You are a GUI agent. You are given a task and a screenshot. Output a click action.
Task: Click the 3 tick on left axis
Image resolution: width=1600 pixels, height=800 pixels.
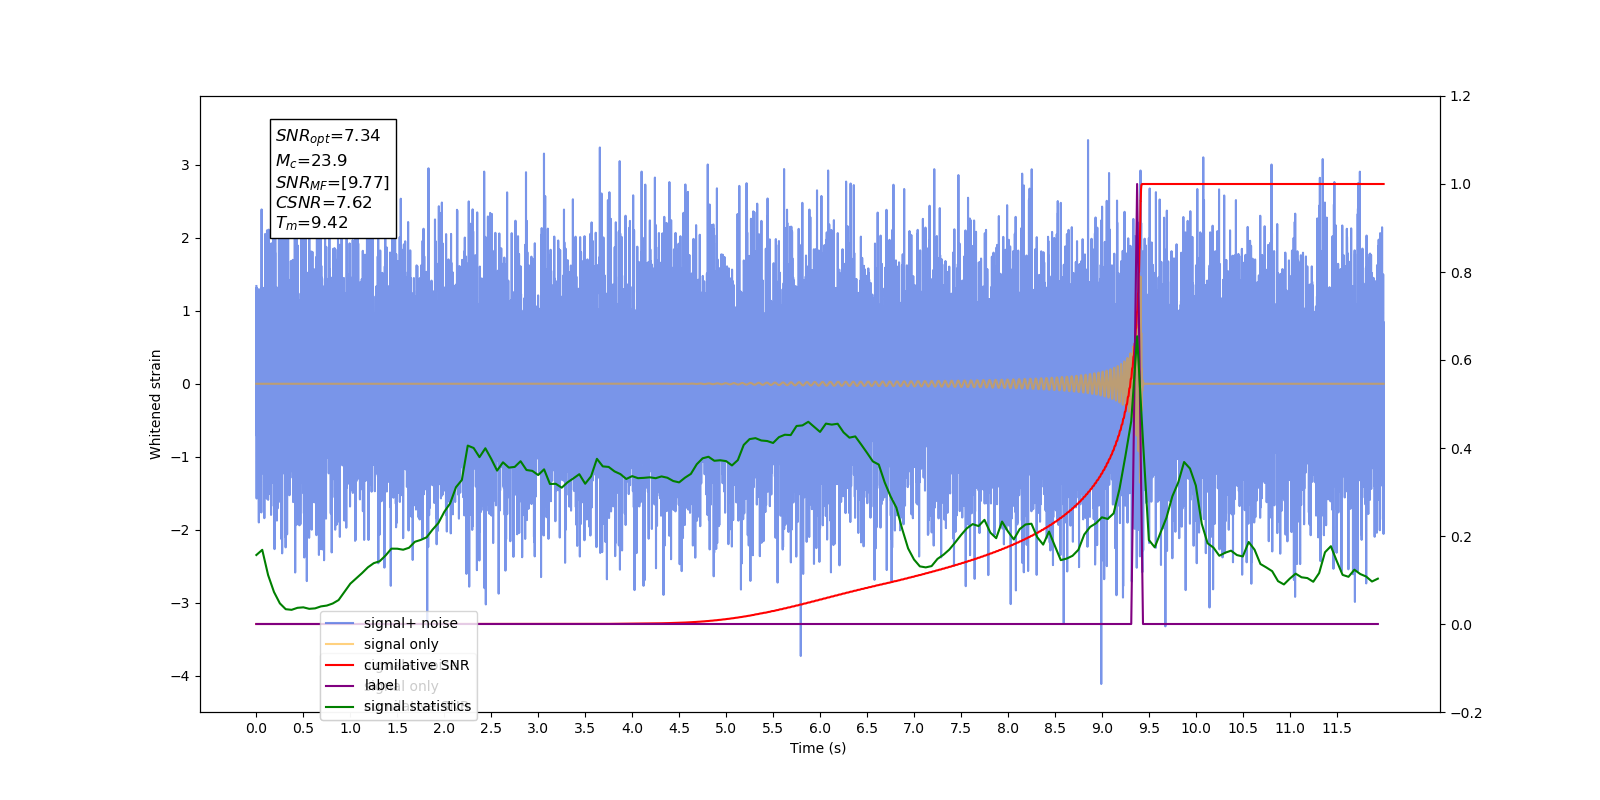[185, 166]
